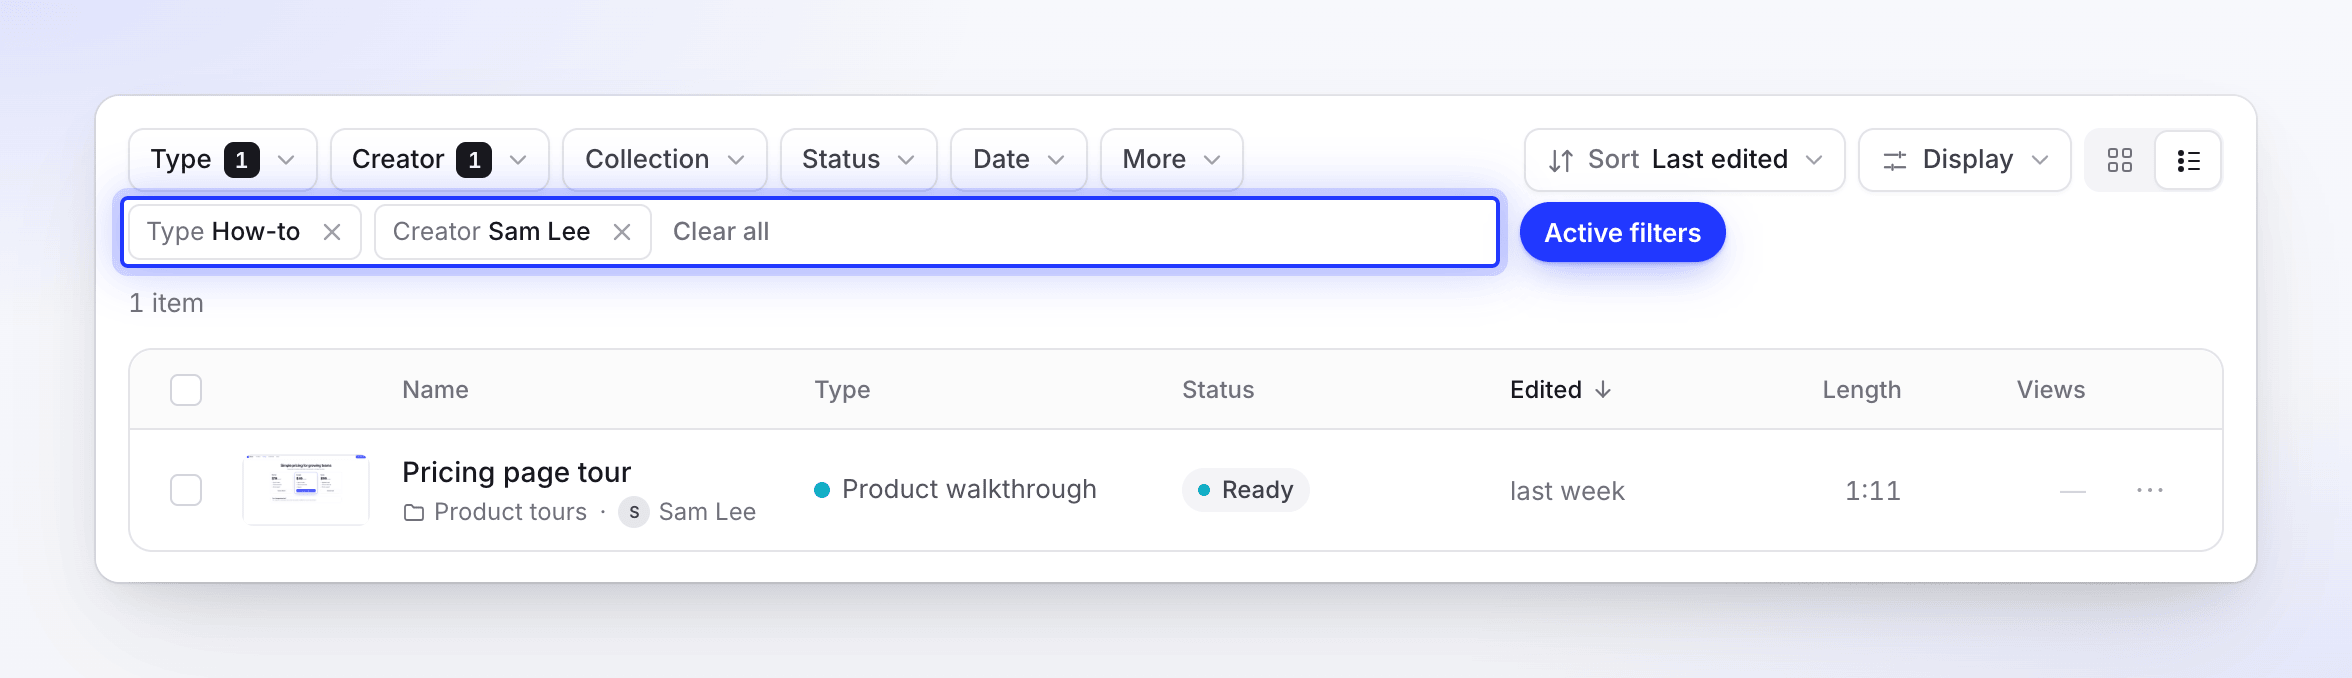
Task: Click the folder icon beside Product tours
Action: click(x=413, y=513)
